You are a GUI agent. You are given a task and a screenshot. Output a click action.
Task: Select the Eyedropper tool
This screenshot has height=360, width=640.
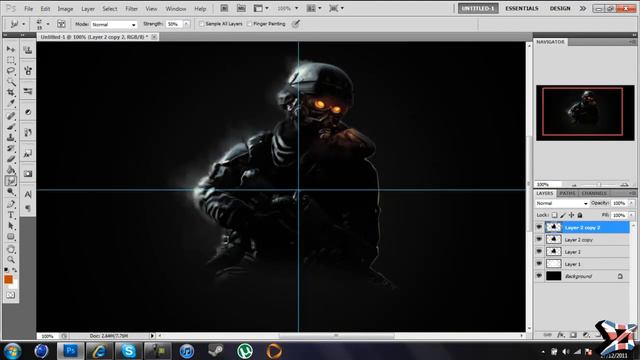(x=11, y=104)
